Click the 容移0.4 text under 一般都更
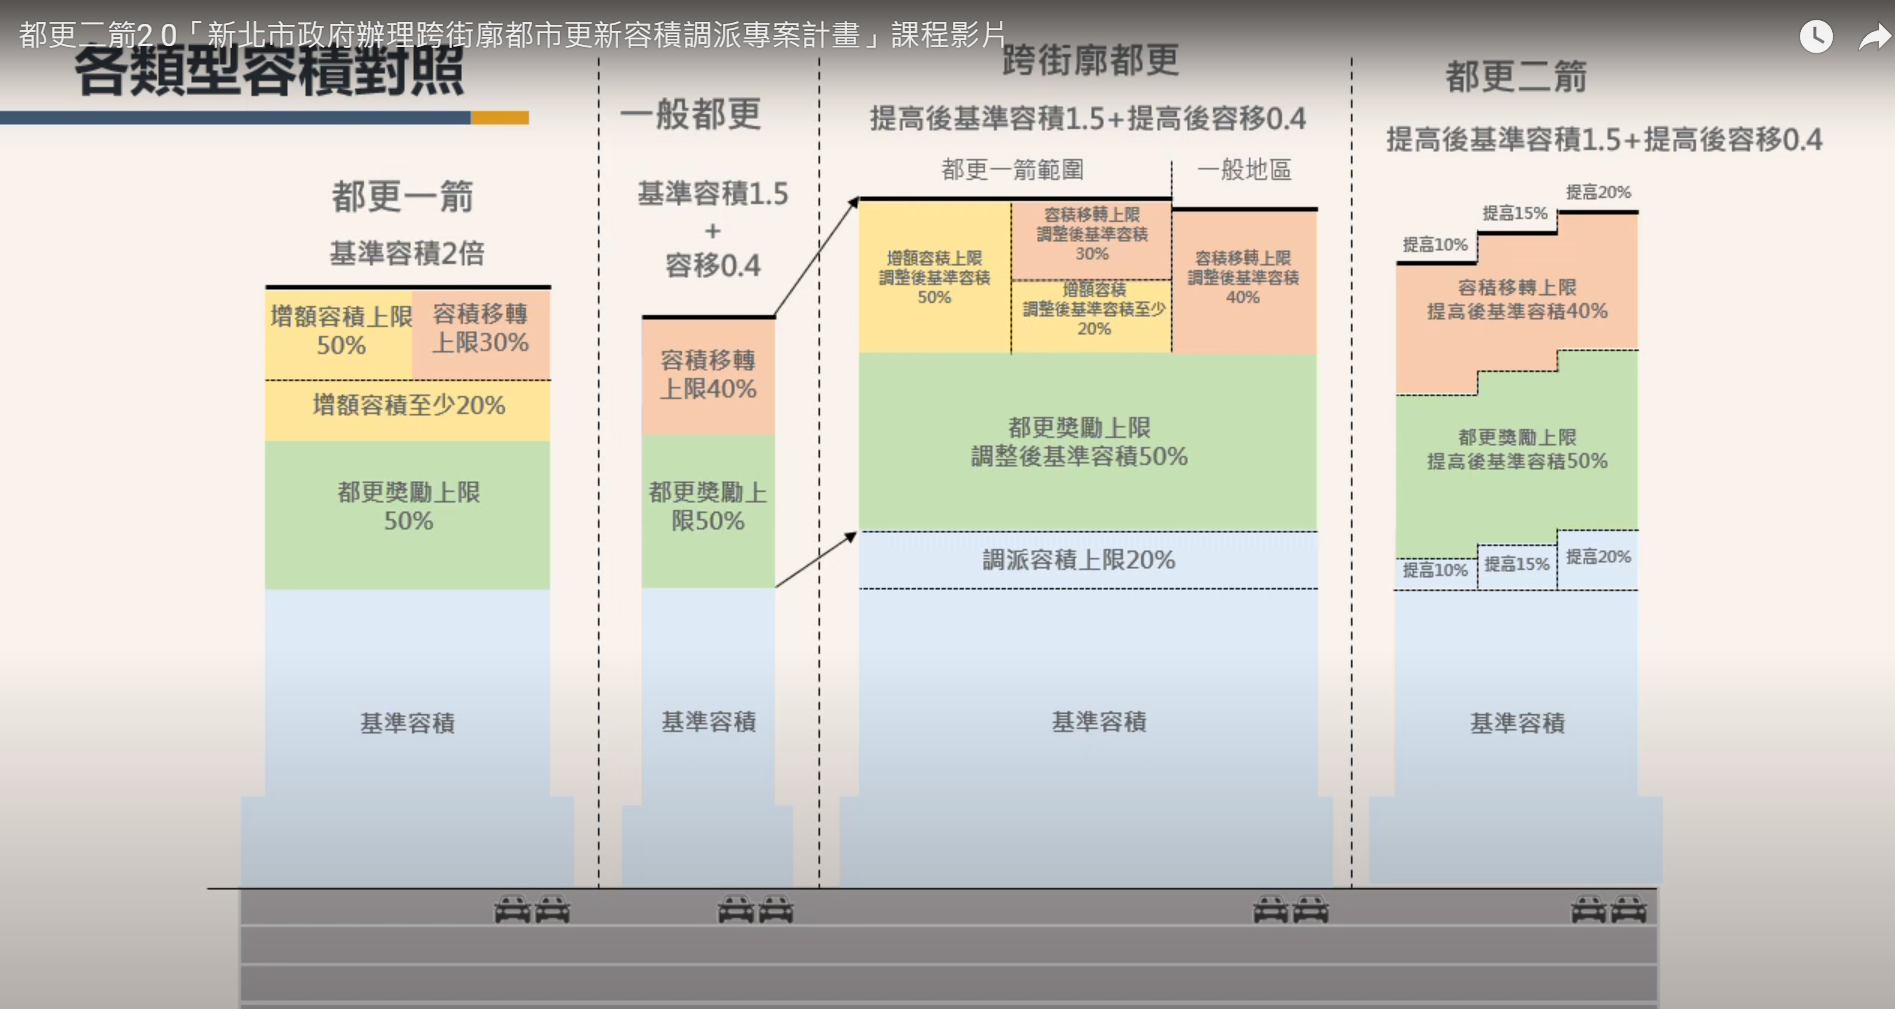This screenshot has width=1895, height=1009. click(713, 265)
